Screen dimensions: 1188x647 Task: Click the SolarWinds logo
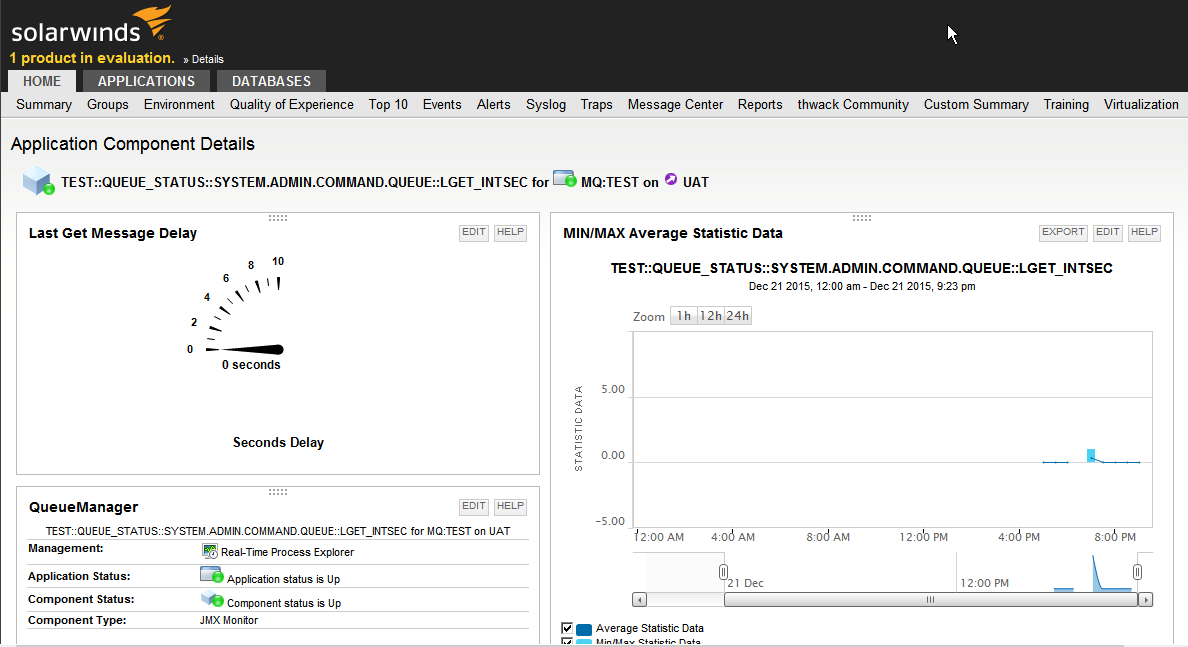coord(90,28)
